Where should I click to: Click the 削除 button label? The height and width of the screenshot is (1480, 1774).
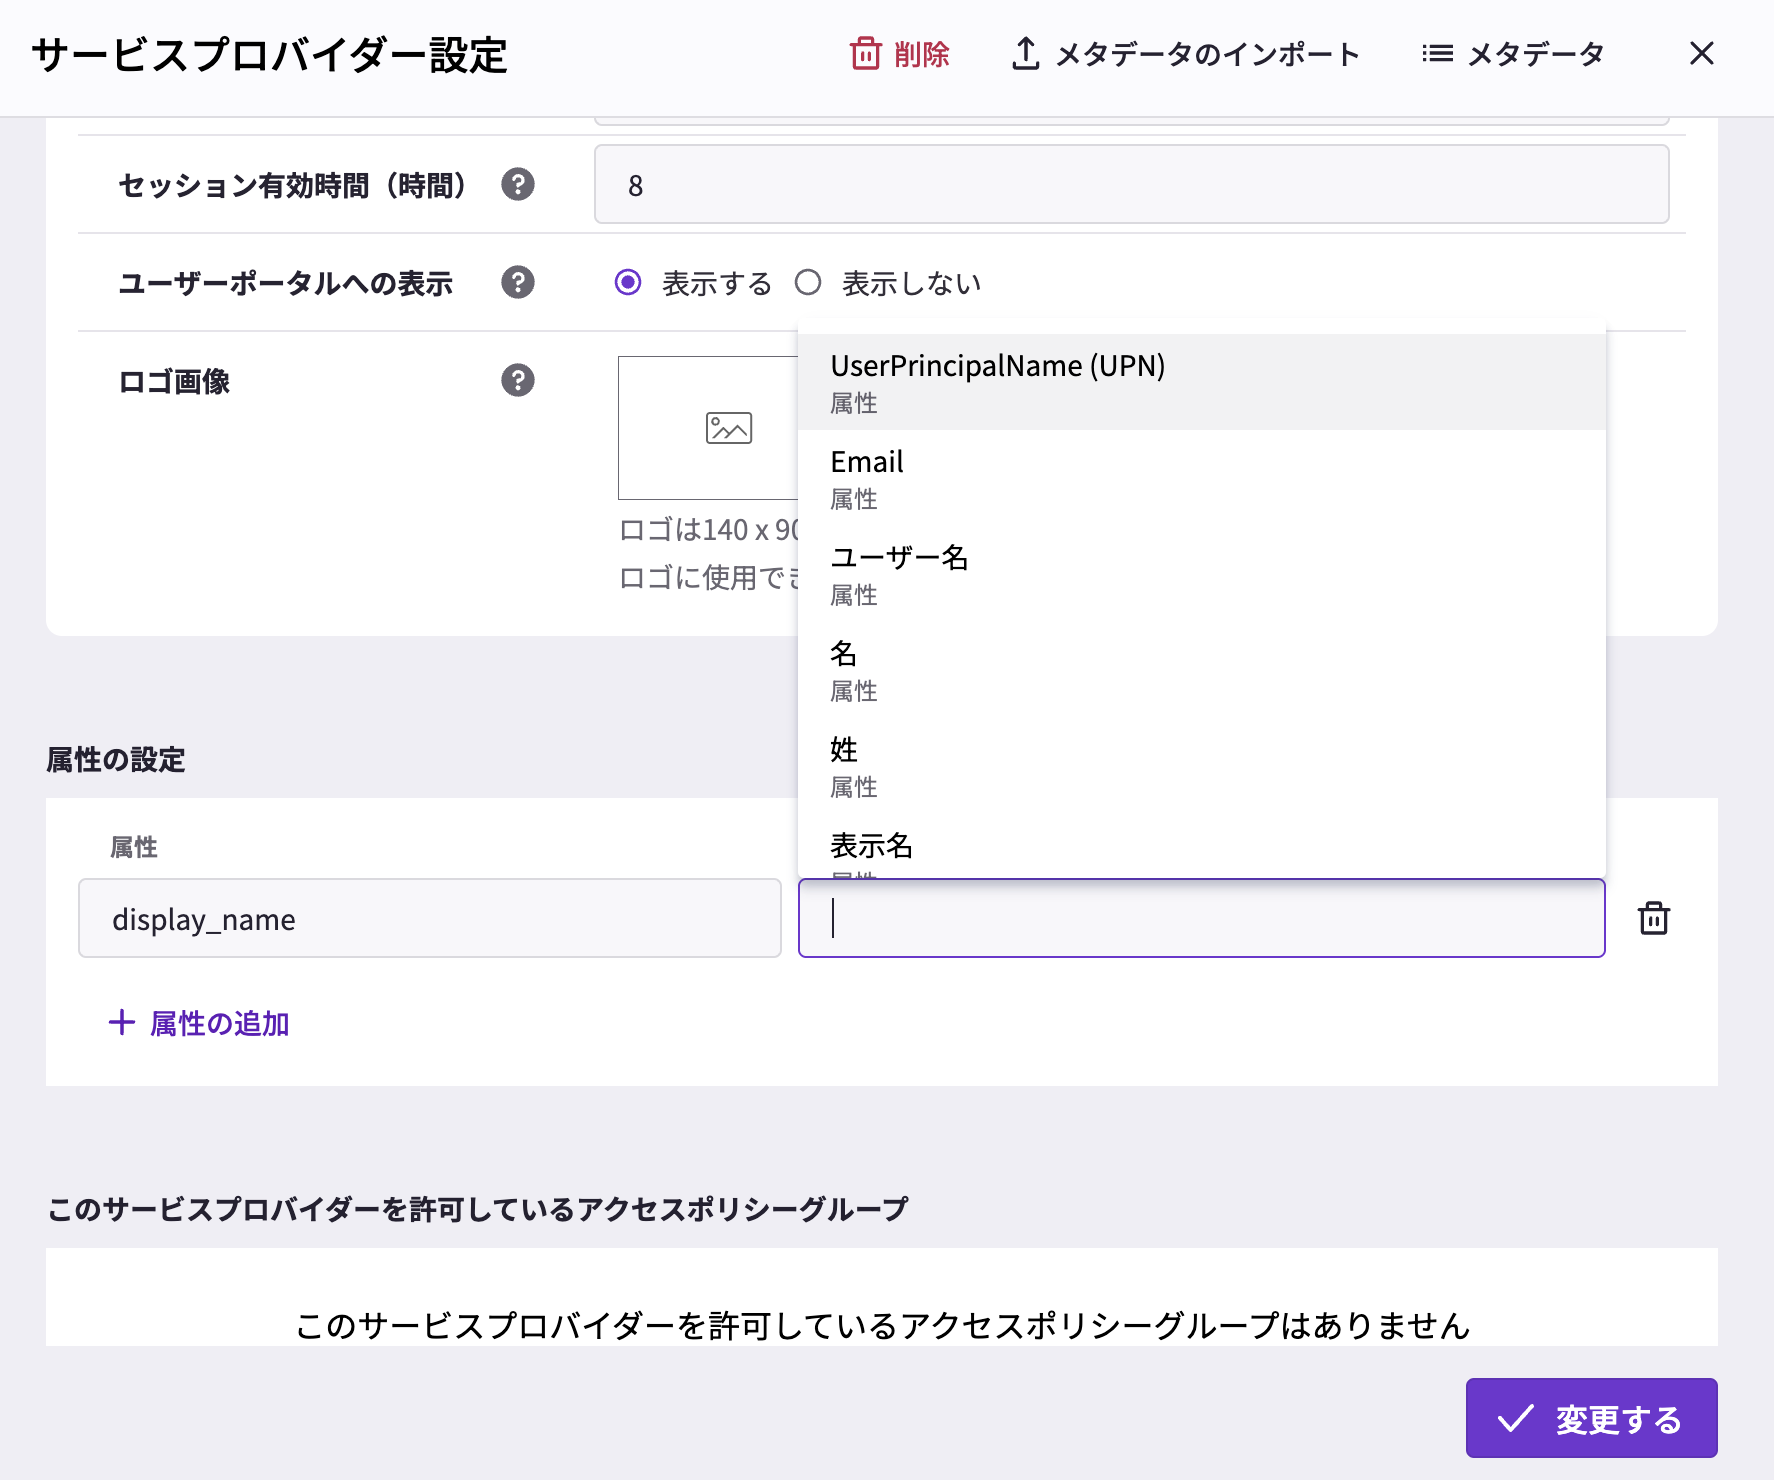(922, 54)
